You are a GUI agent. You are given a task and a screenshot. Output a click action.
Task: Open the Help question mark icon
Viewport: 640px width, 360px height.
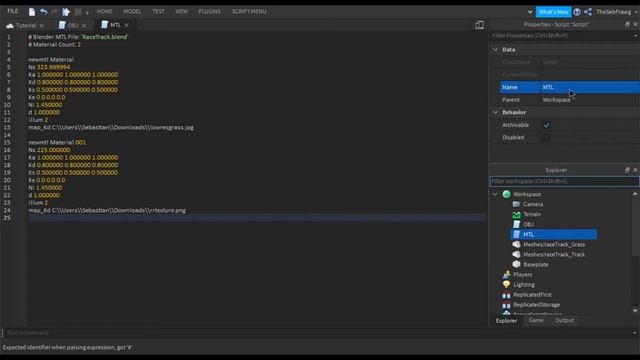point(577,12)
